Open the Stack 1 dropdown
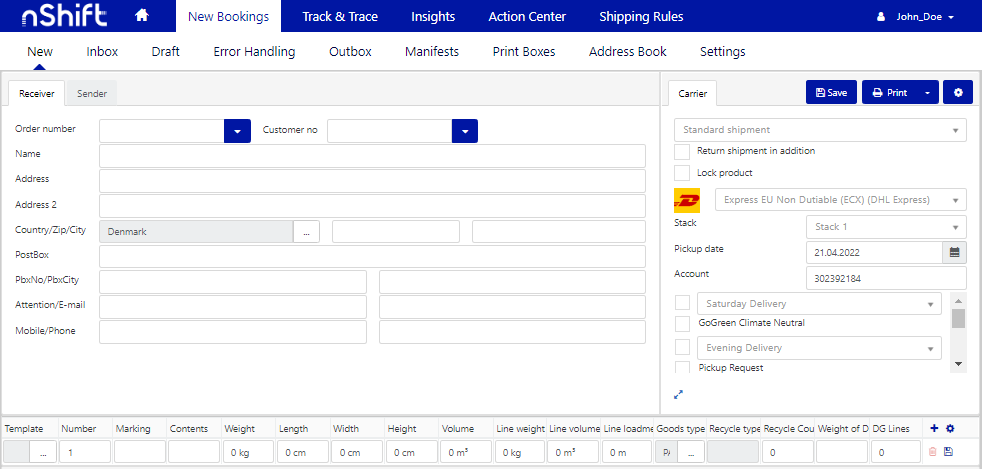This screenshot has height=469, width=982. click(x=886, y=227)
